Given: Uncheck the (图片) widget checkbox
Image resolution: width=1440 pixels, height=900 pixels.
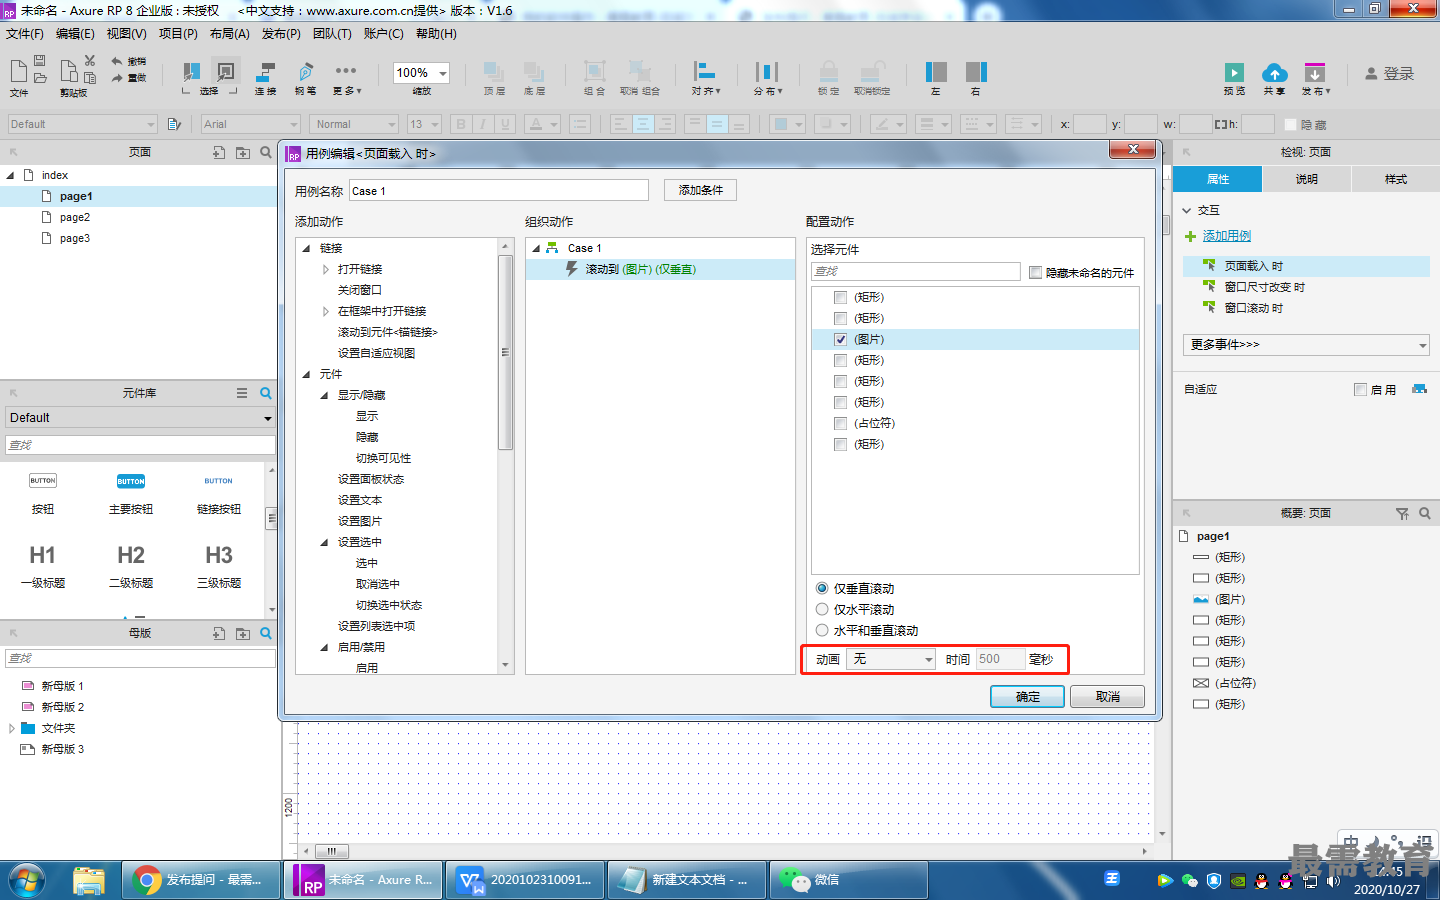Looking at the screenshot, I should 840,339.
